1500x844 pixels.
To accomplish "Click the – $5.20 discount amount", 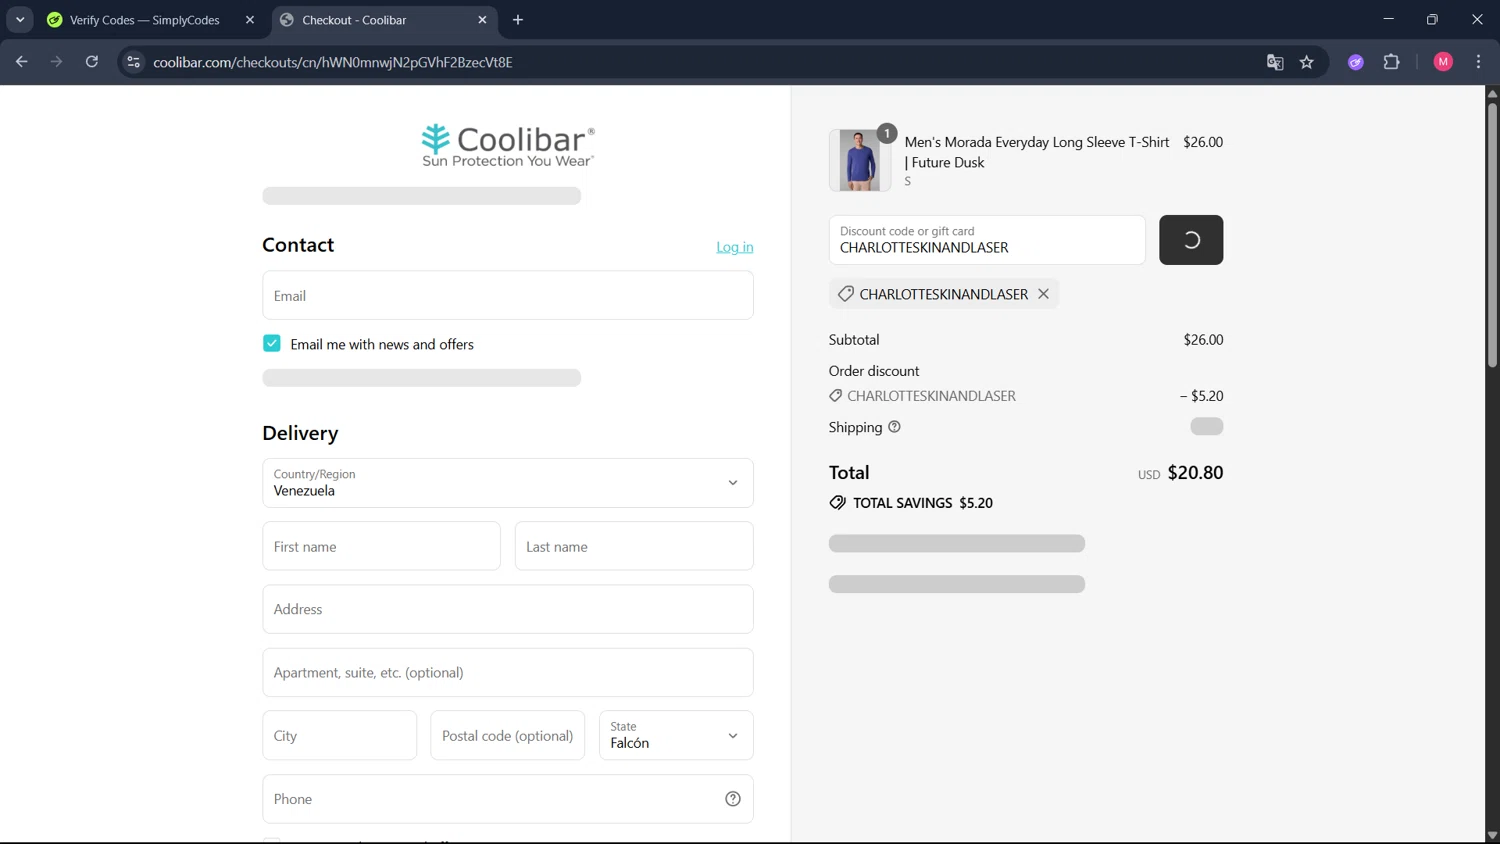I will point(1201,396).
